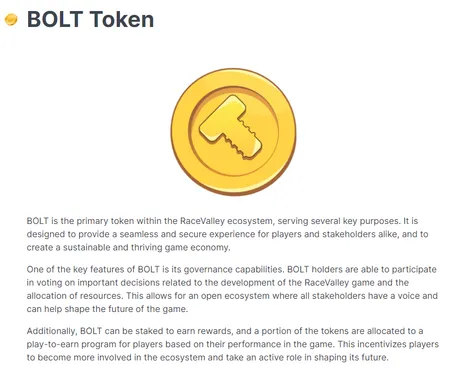Click the paragraph starting "One of the key features"
The height and width of the screenshot is (372, 460).
232,289
